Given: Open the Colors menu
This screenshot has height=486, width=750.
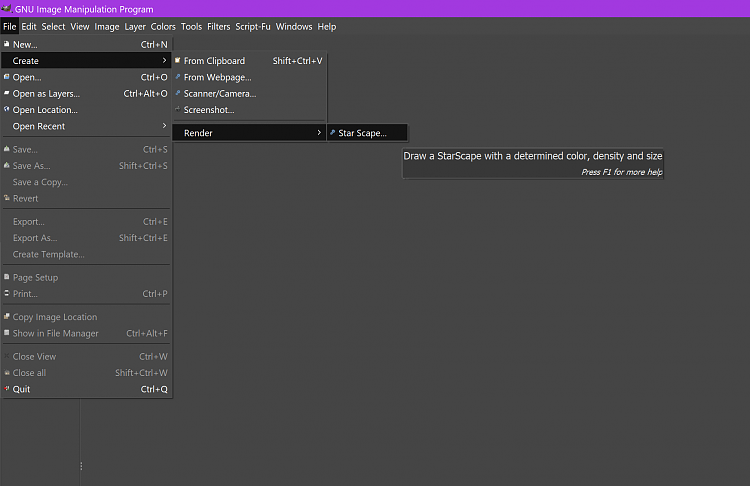Looking at the screenshot, I should (163, 27).
